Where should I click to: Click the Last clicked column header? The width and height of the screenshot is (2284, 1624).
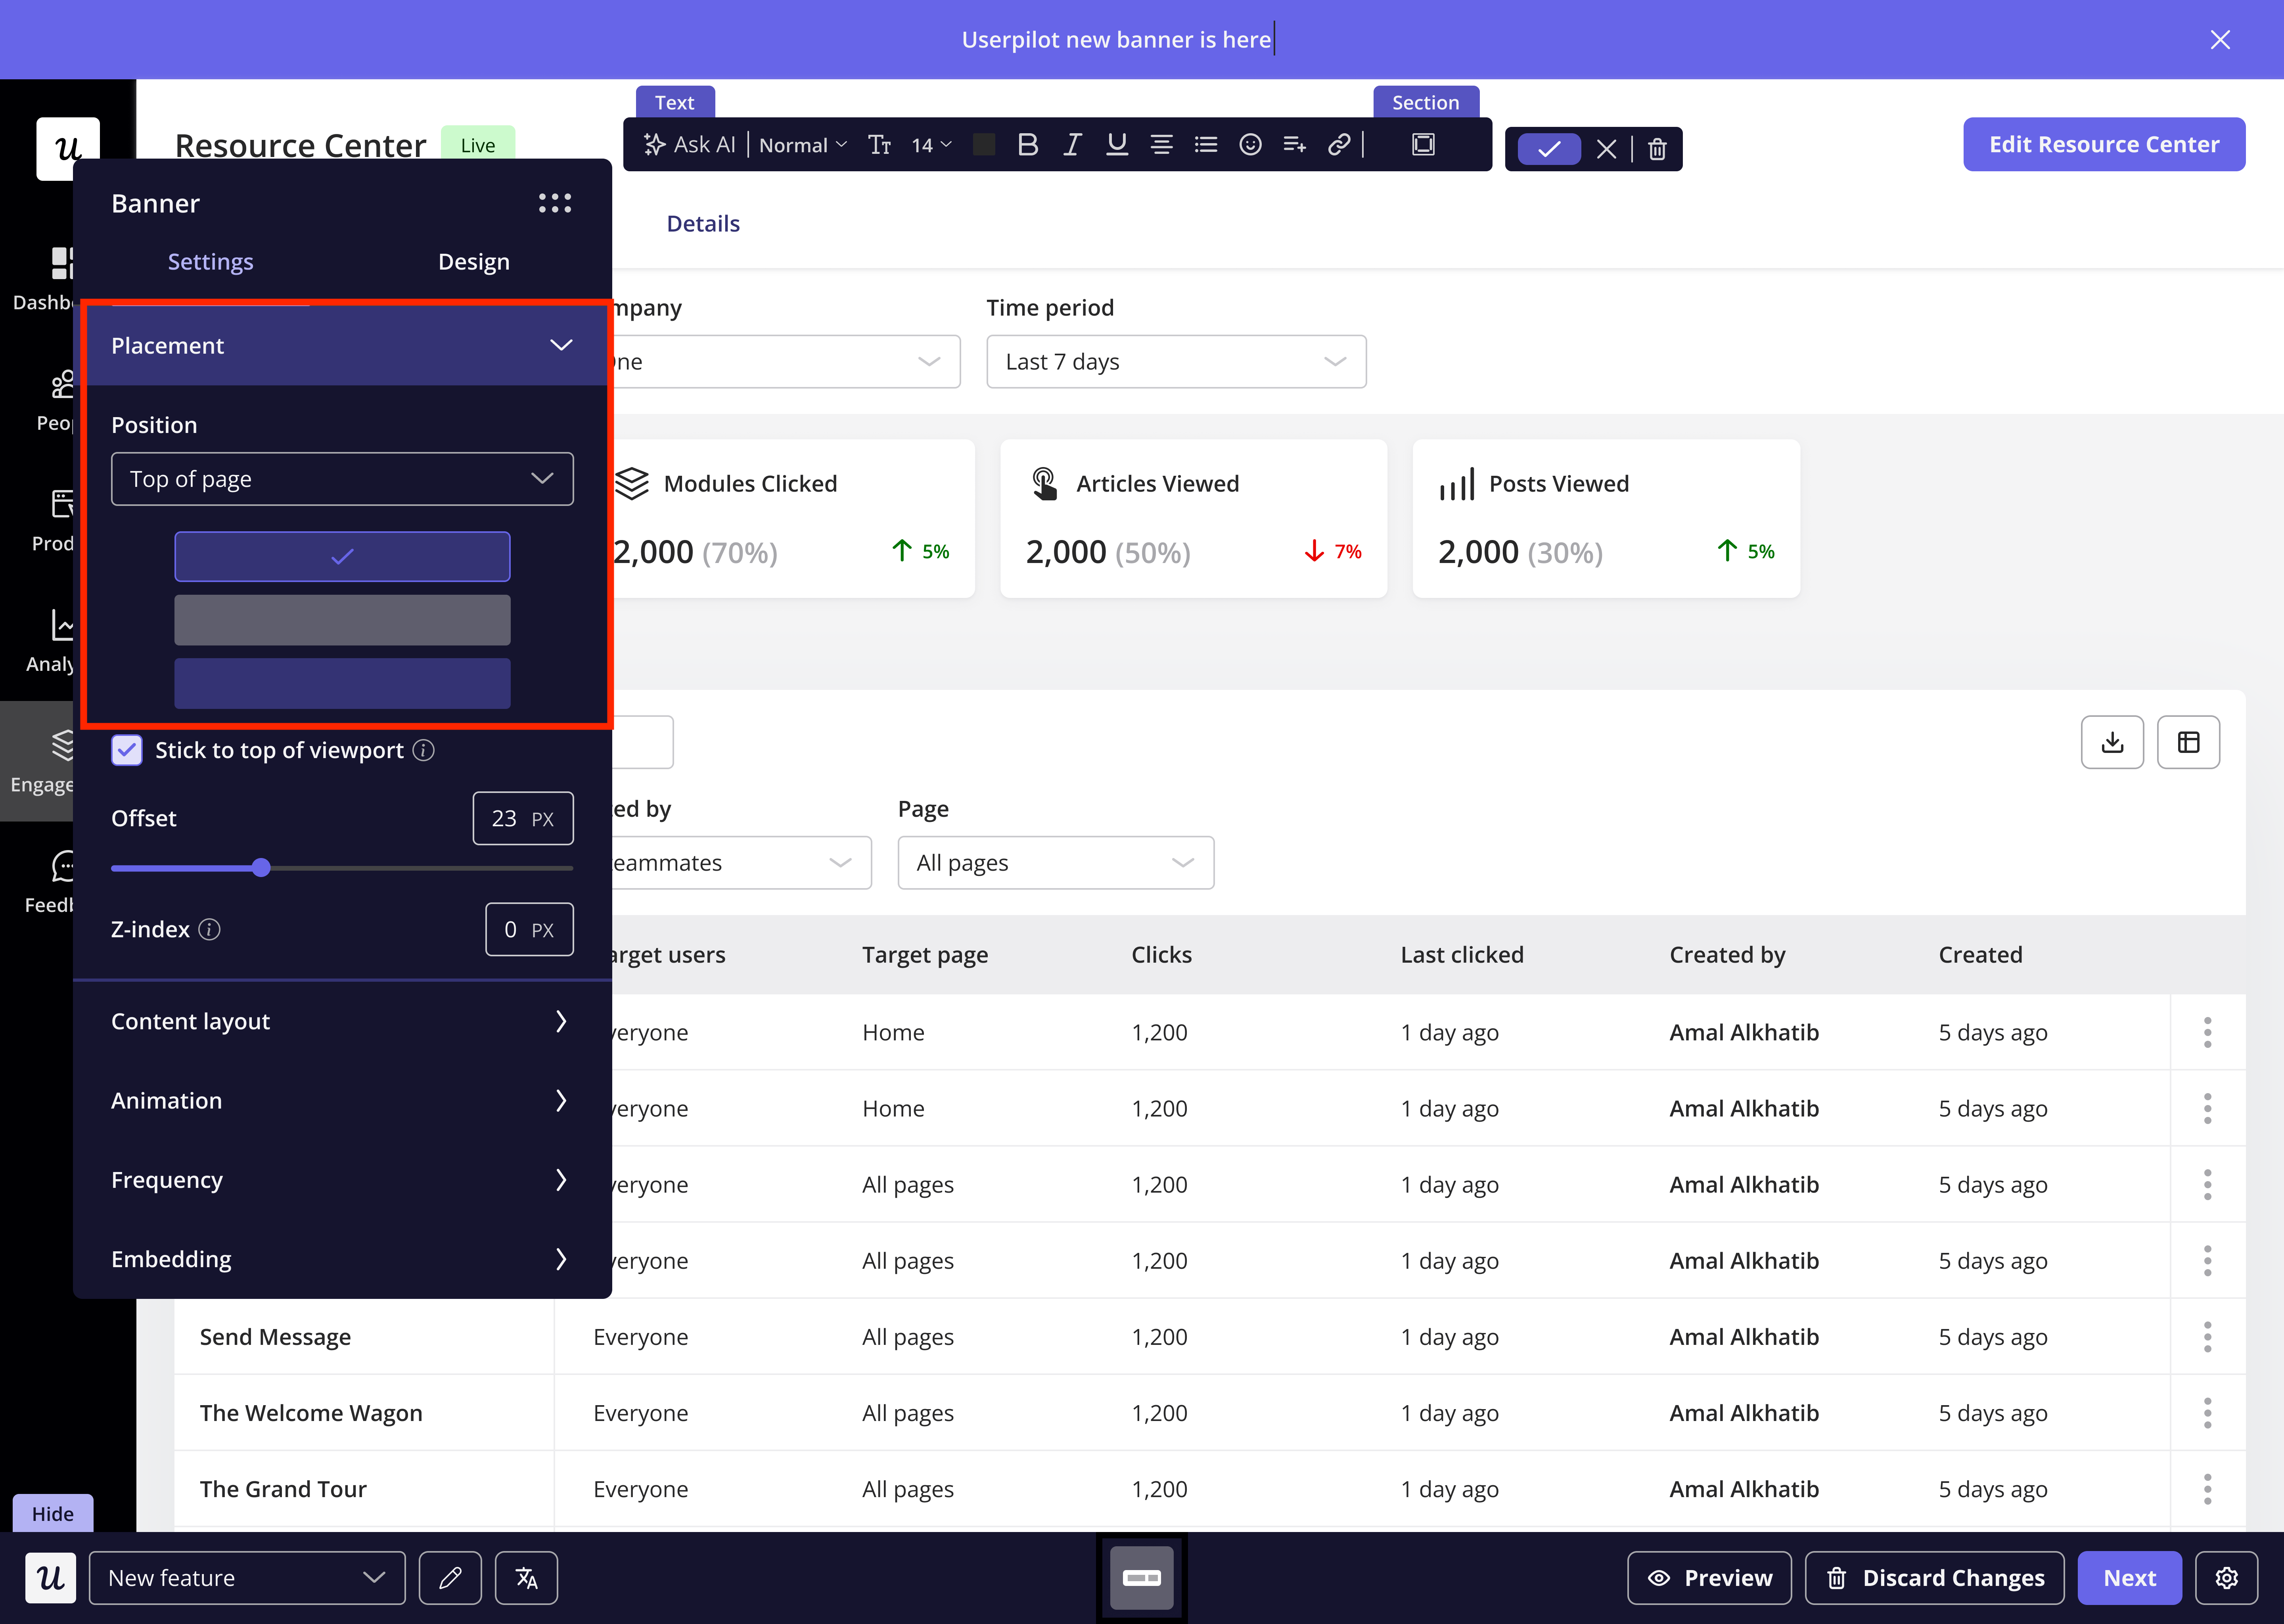[1462, 955]
